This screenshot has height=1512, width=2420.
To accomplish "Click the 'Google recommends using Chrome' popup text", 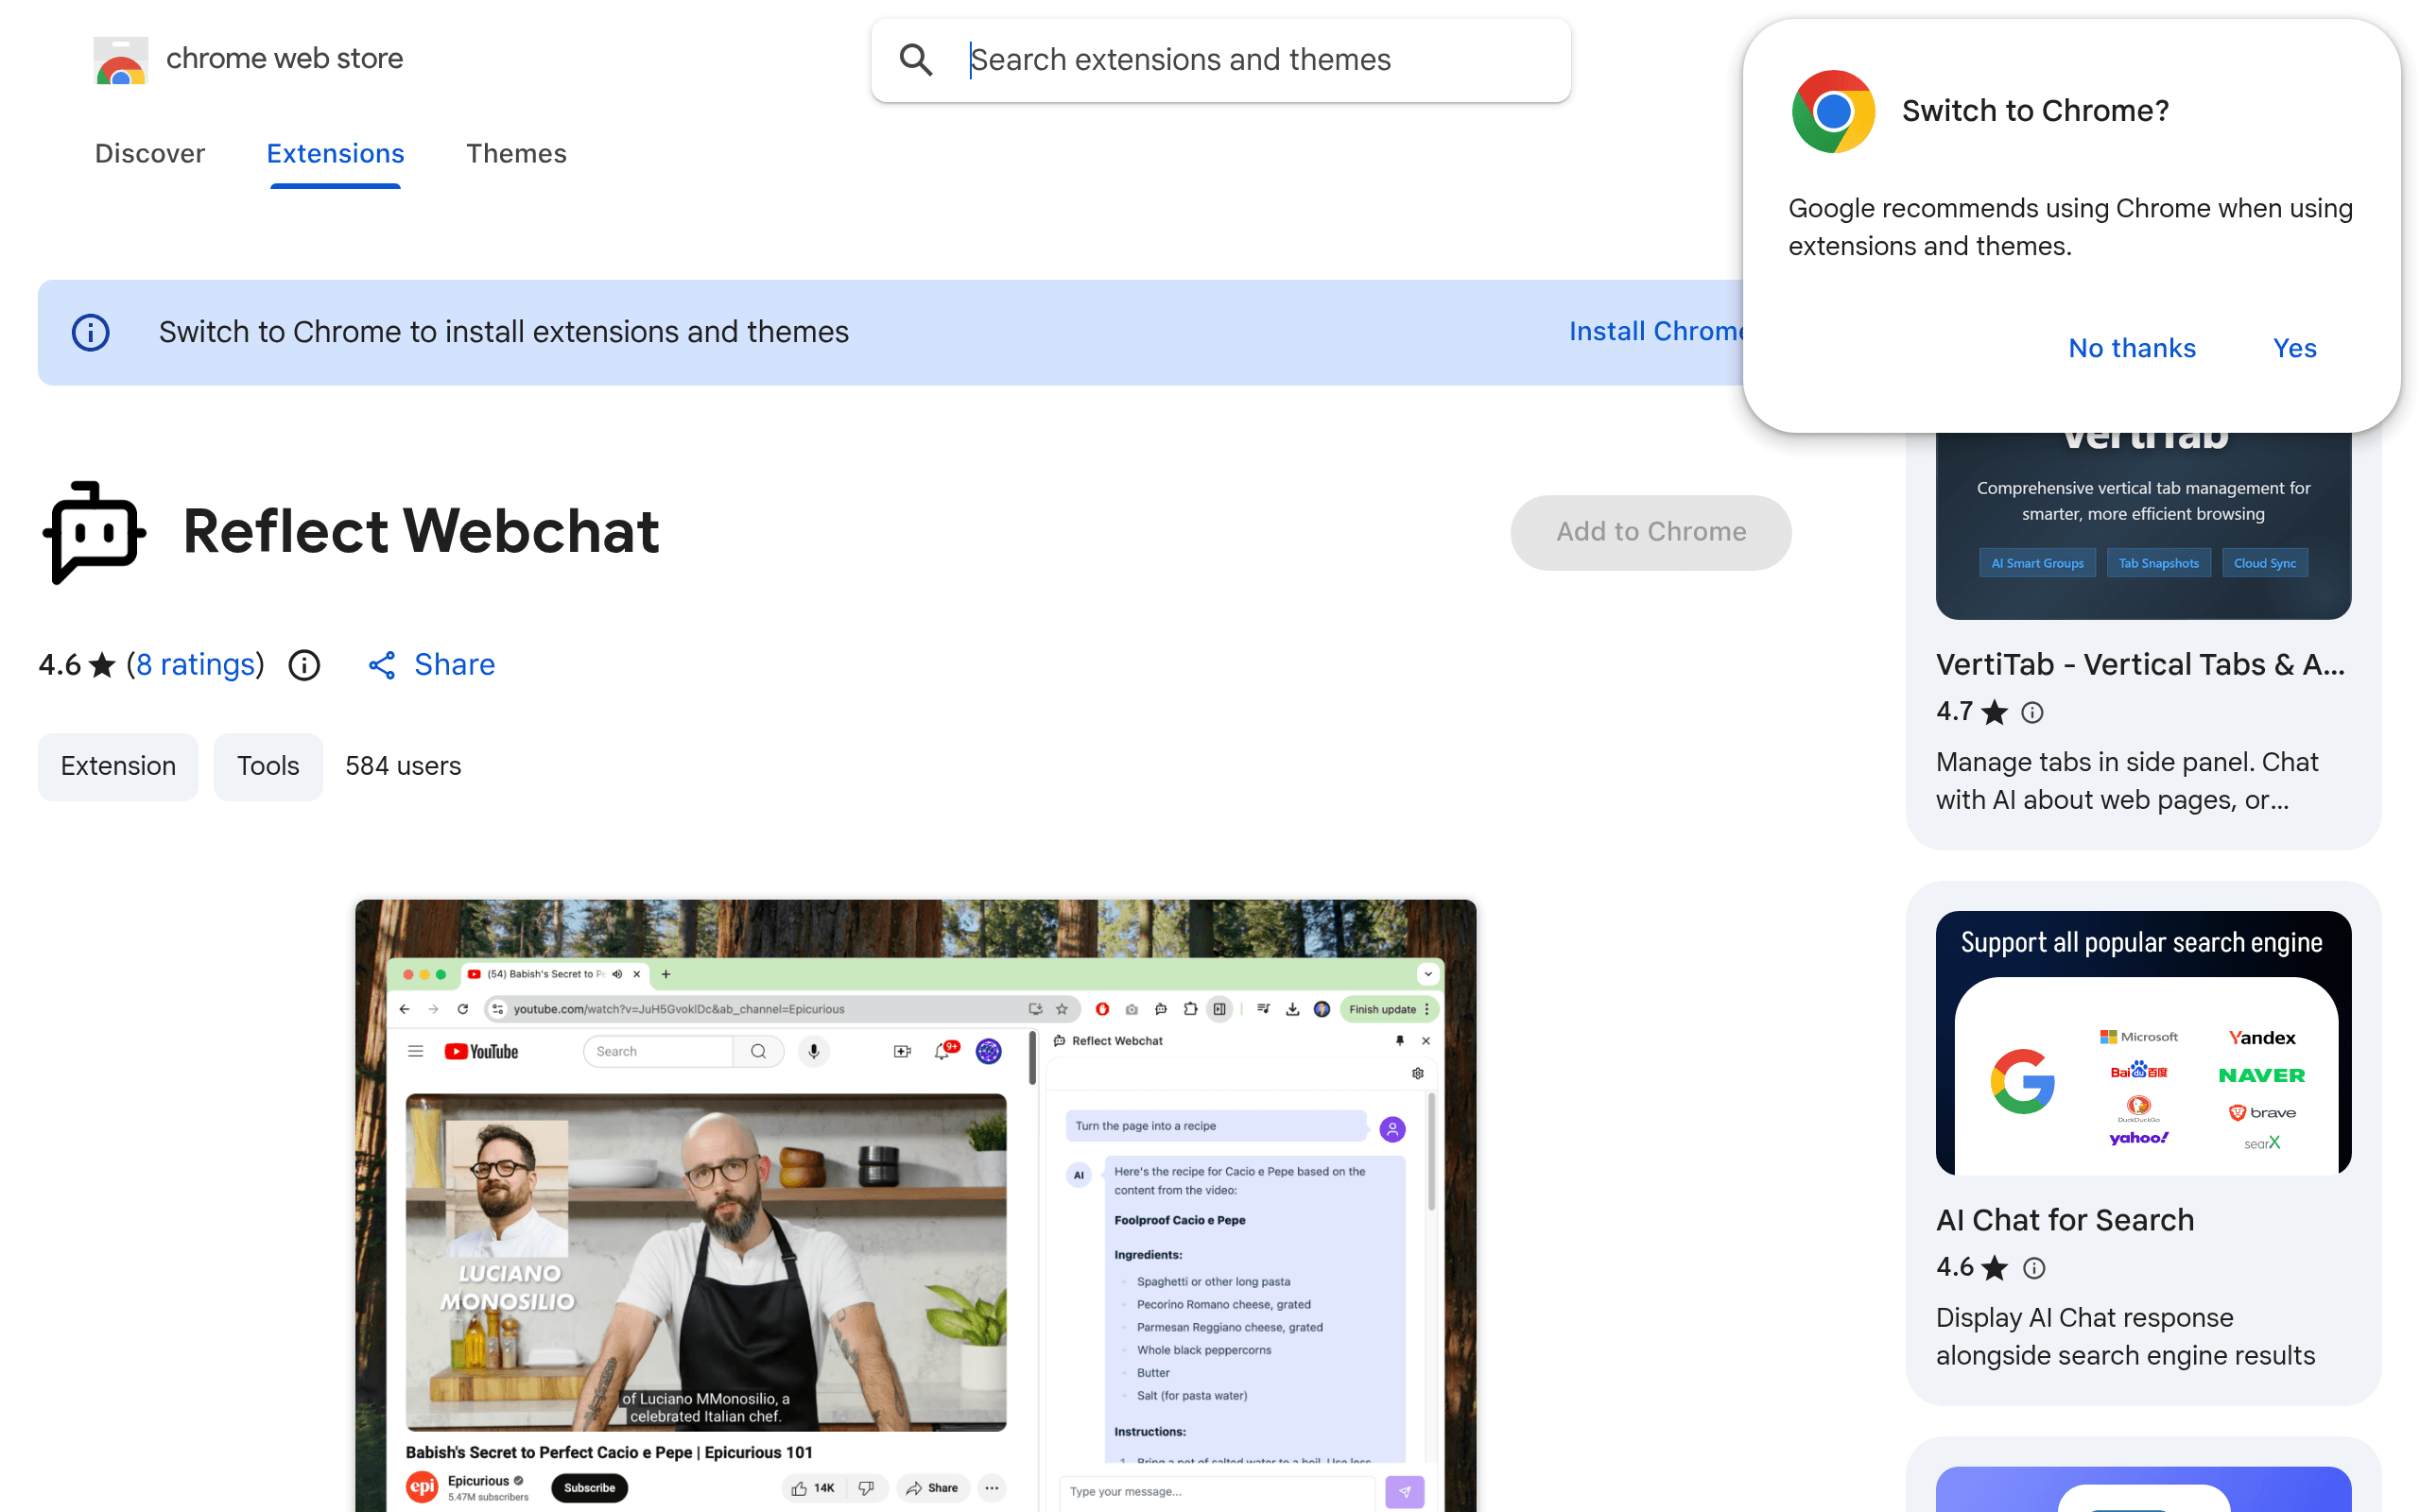I will (x=2070, y=227).
